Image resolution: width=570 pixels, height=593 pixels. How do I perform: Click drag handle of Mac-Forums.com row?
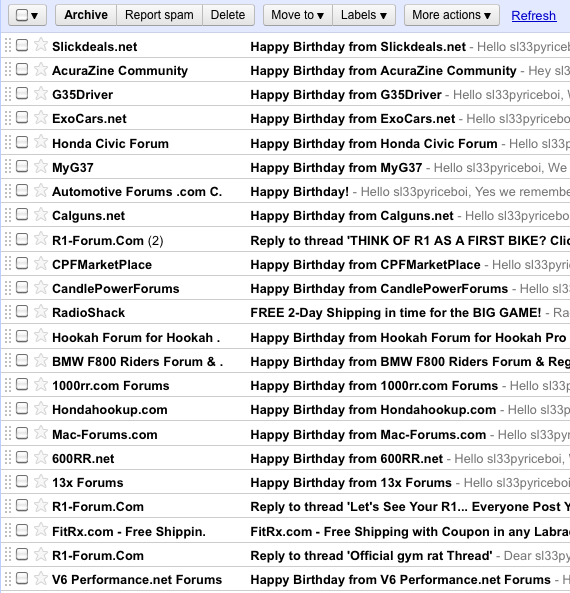pos(8,433)
